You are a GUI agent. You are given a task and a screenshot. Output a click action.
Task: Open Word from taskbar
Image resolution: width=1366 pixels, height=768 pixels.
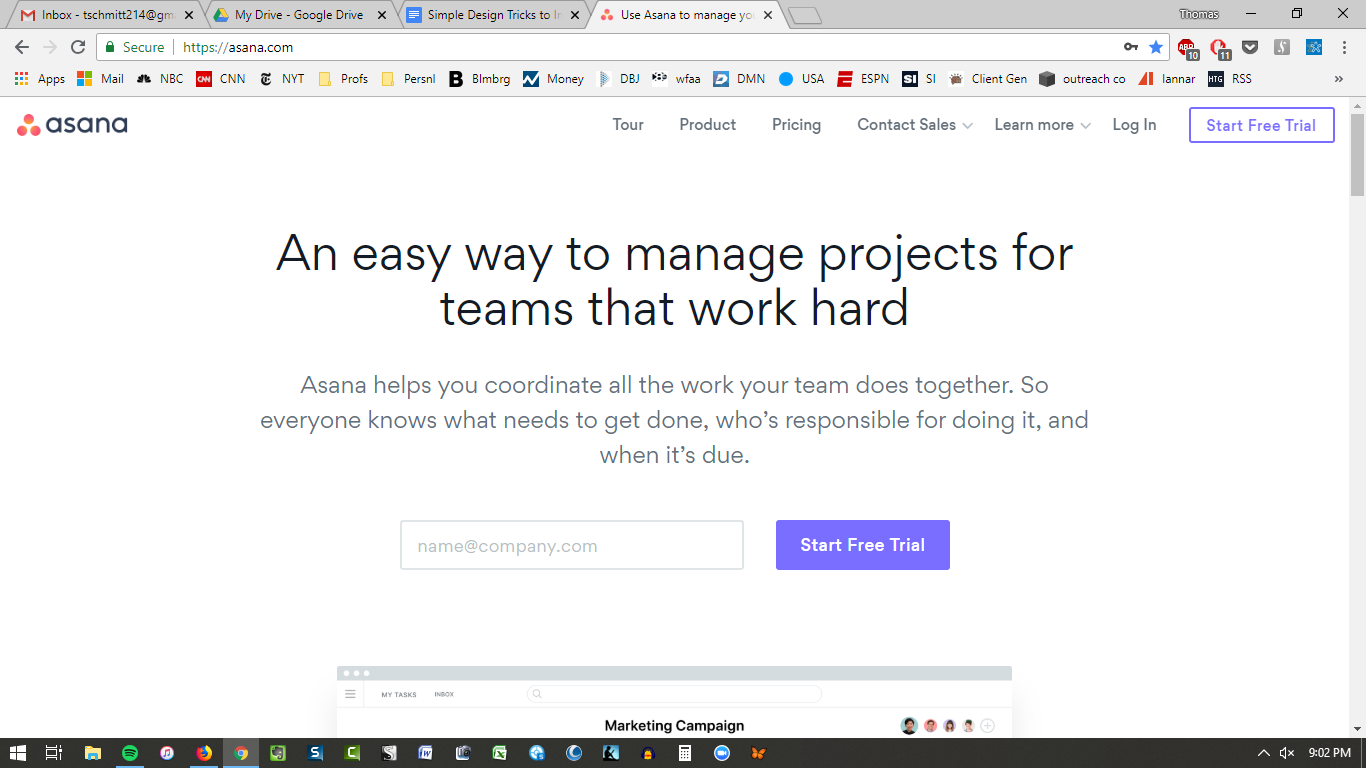(426, 753)
